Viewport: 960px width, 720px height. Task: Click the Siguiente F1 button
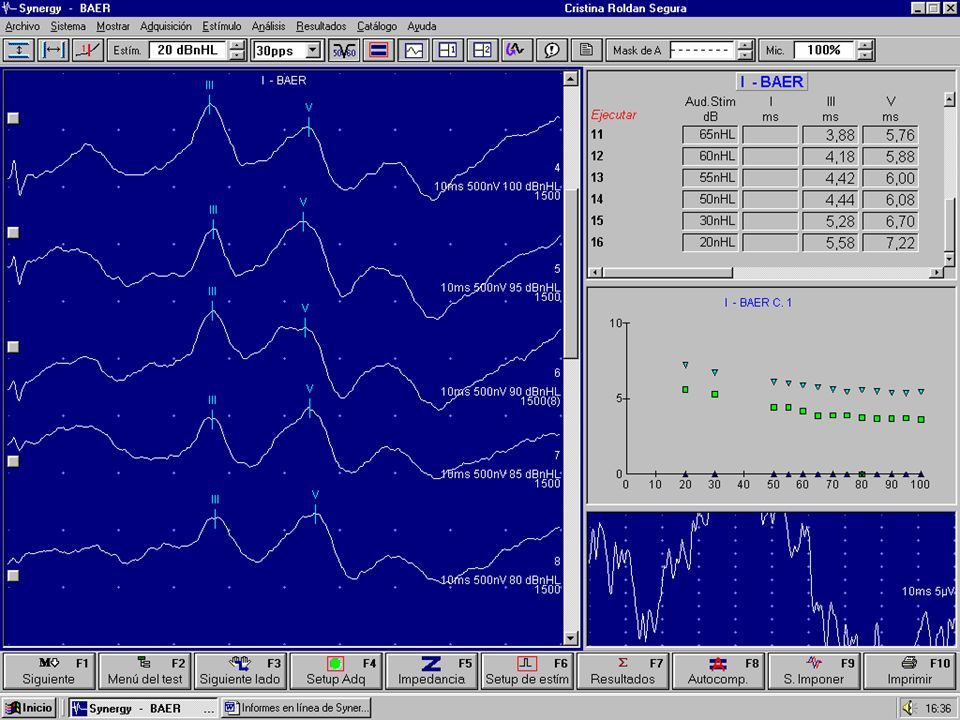click(49, 671)
